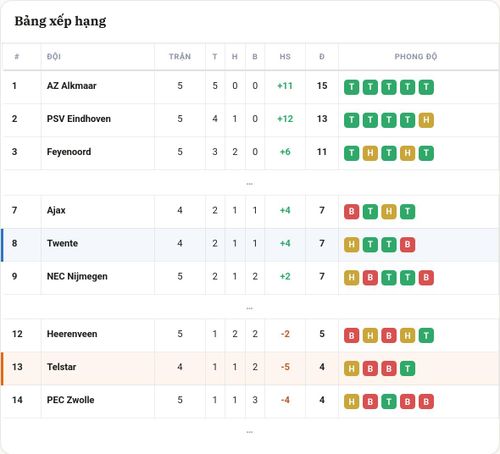Click NEC Nijmegen's yellow H form badge
This screenshot has height=454, width=500.
pyautogui.click(x=351, y=278)
